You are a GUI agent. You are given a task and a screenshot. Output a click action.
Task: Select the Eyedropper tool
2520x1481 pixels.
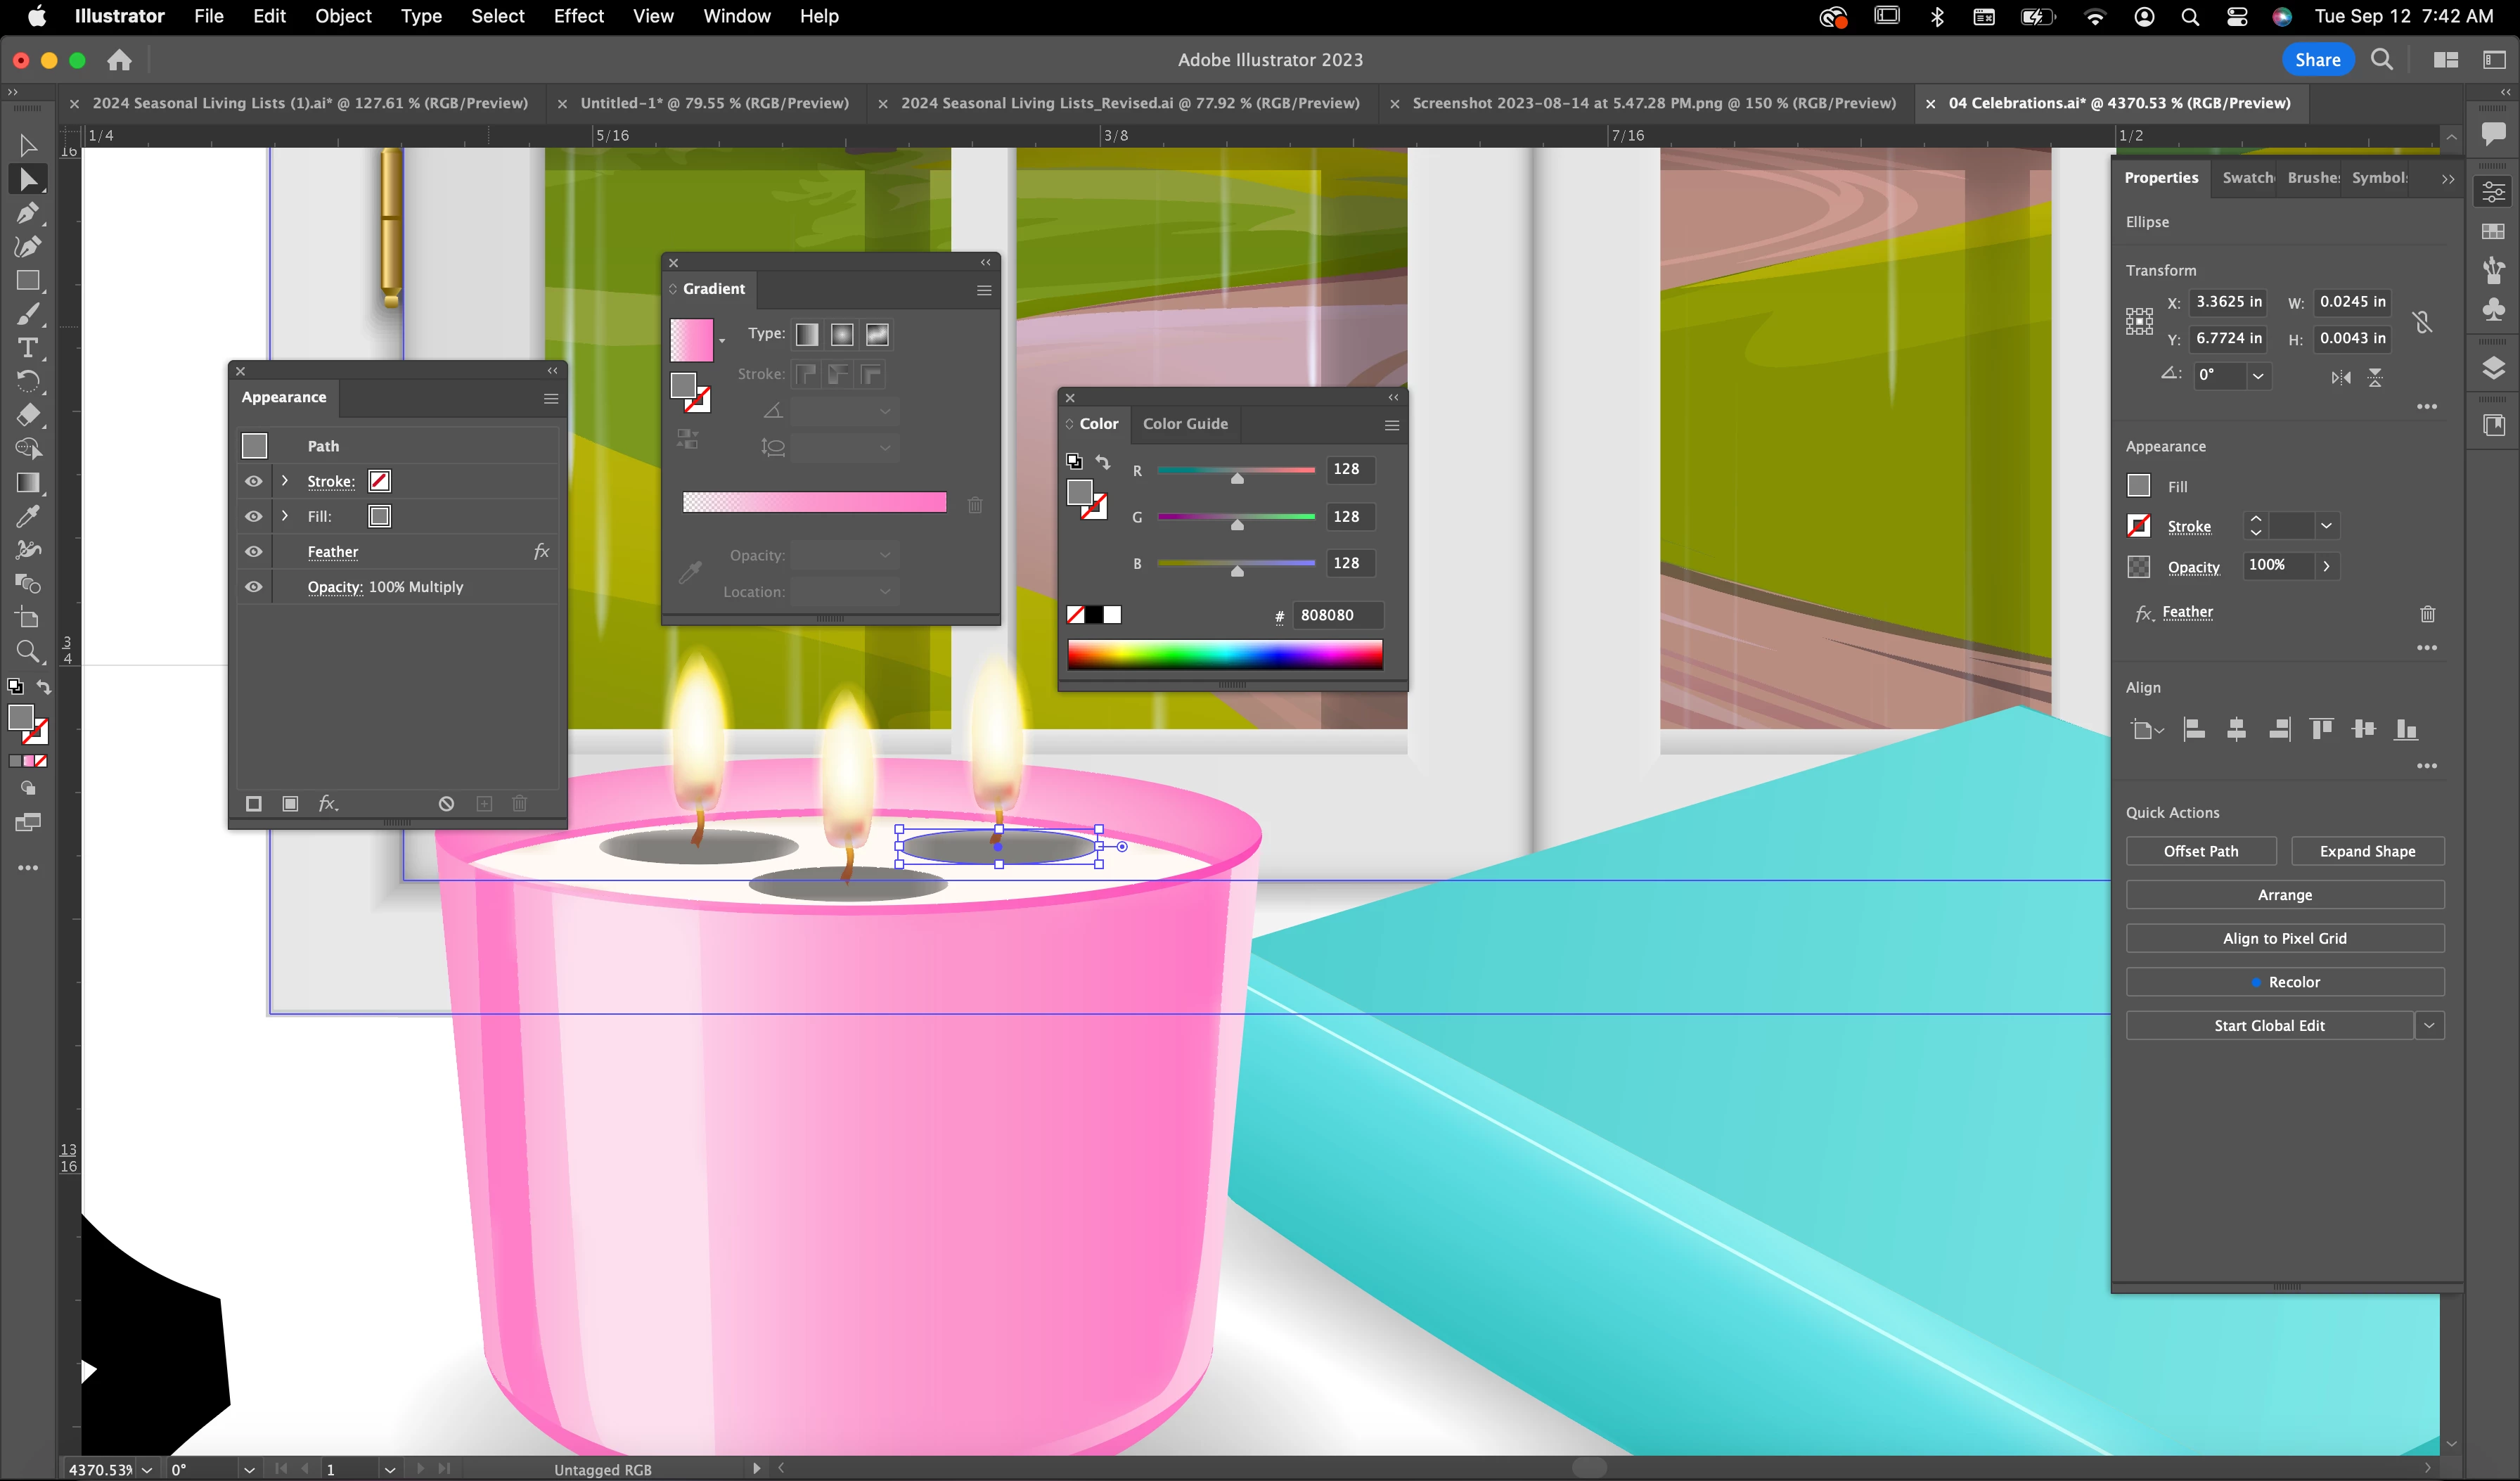pos(28,516)
